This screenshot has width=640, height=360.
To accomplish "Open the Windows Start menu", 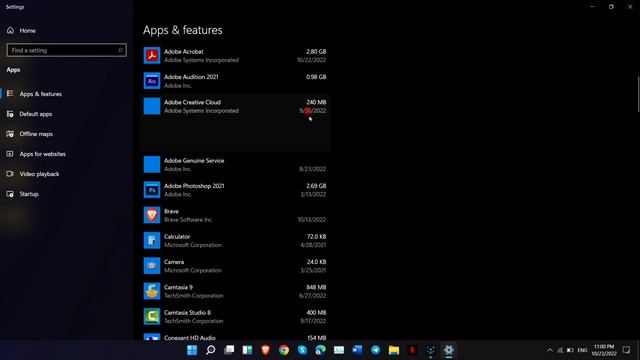I will pyautogui.click(x=192, y=350).
